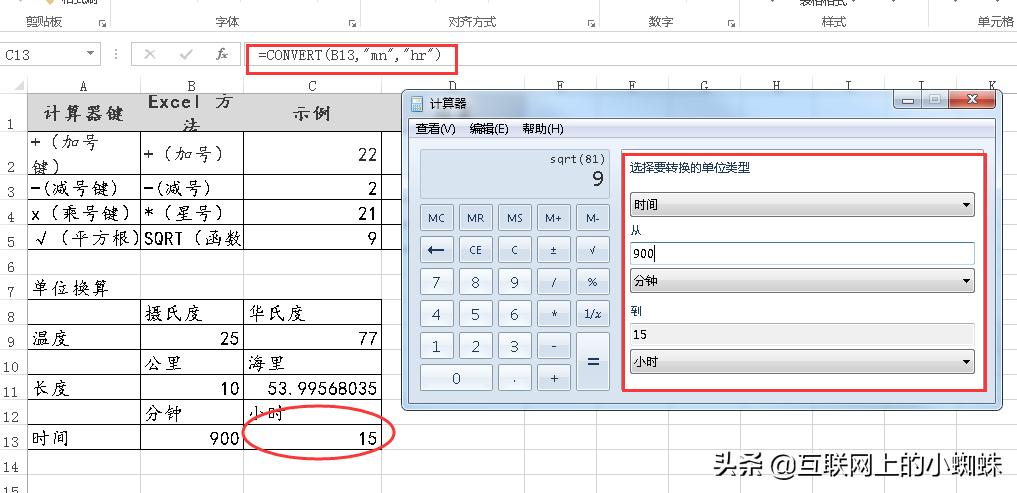Select cell A7 单位换算

click(84, 287)
